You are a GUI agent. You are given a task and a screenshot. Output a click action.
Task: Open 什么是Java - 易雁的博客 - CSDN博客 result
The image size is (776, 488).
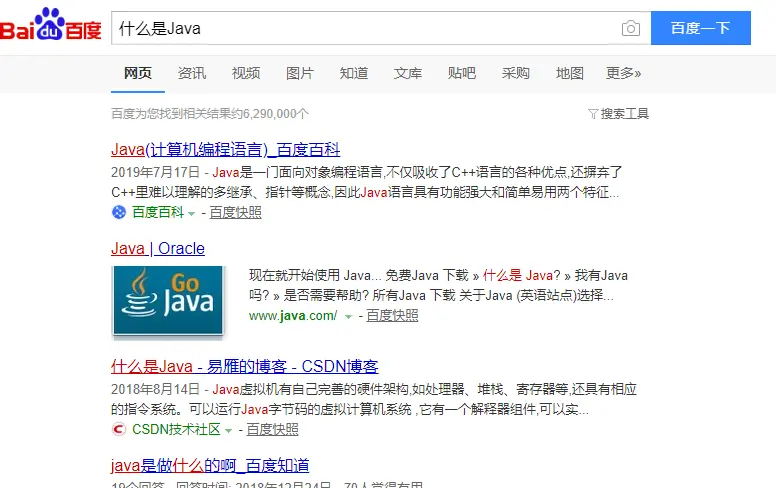244,366
